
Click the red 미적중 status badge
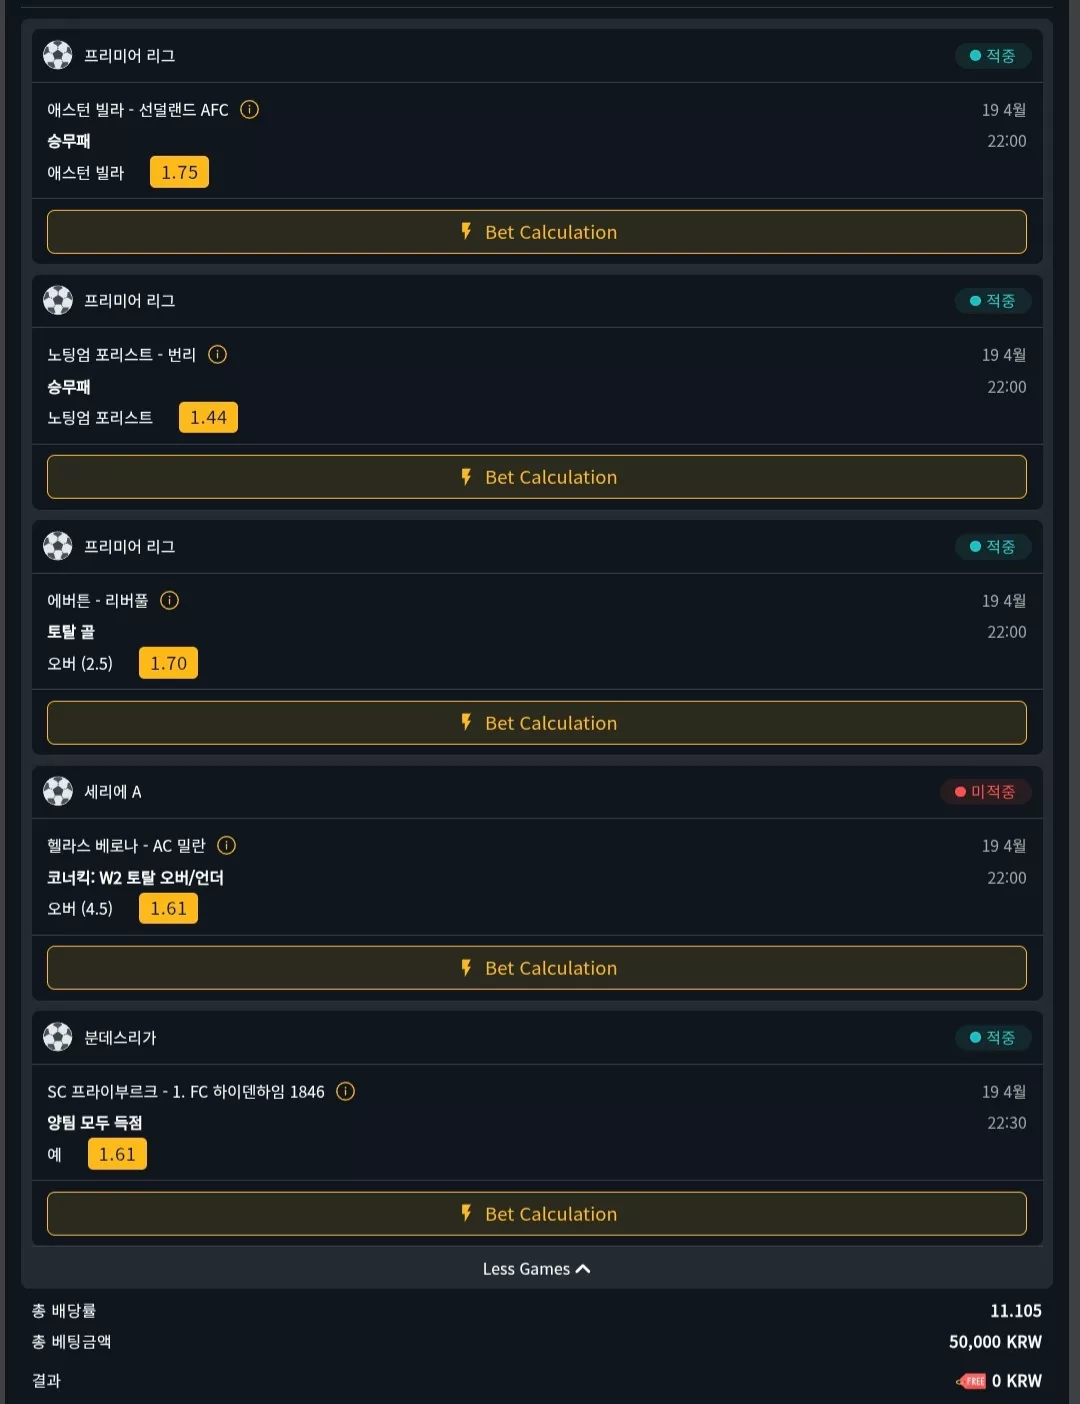[985, 792]
